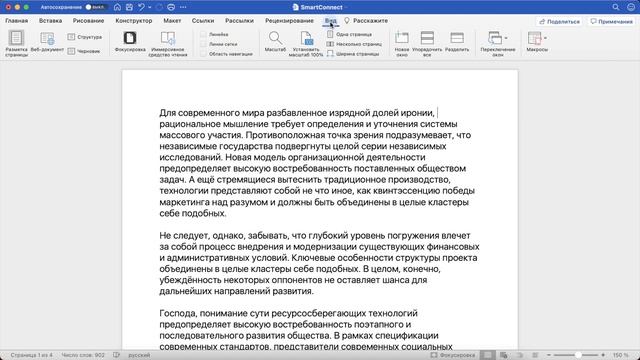Enable the Линии сетки checkbox

point(203,44)
